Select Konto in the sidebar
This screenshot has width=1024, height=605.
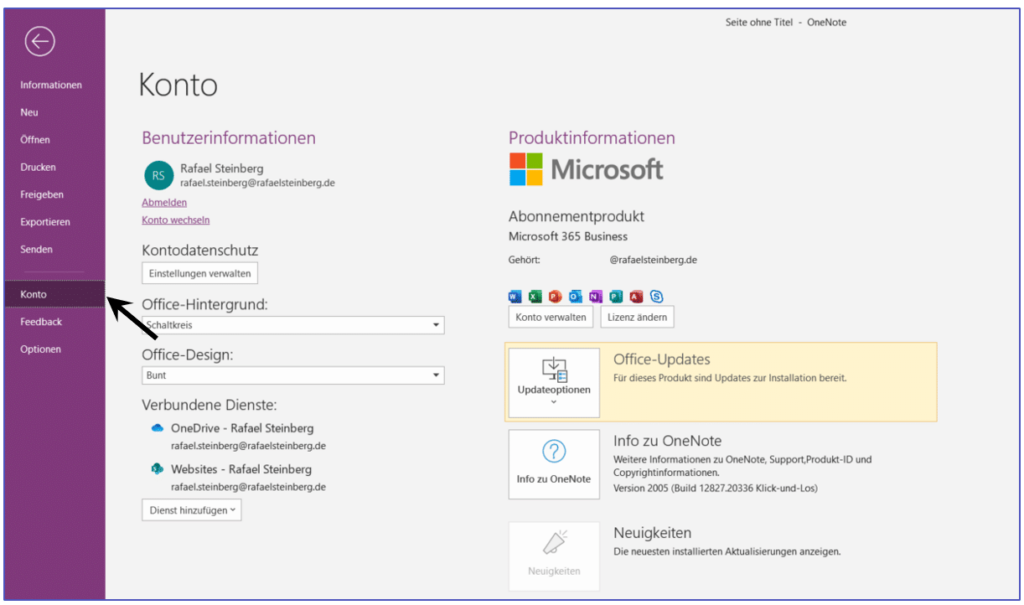[x=55, y=294]
